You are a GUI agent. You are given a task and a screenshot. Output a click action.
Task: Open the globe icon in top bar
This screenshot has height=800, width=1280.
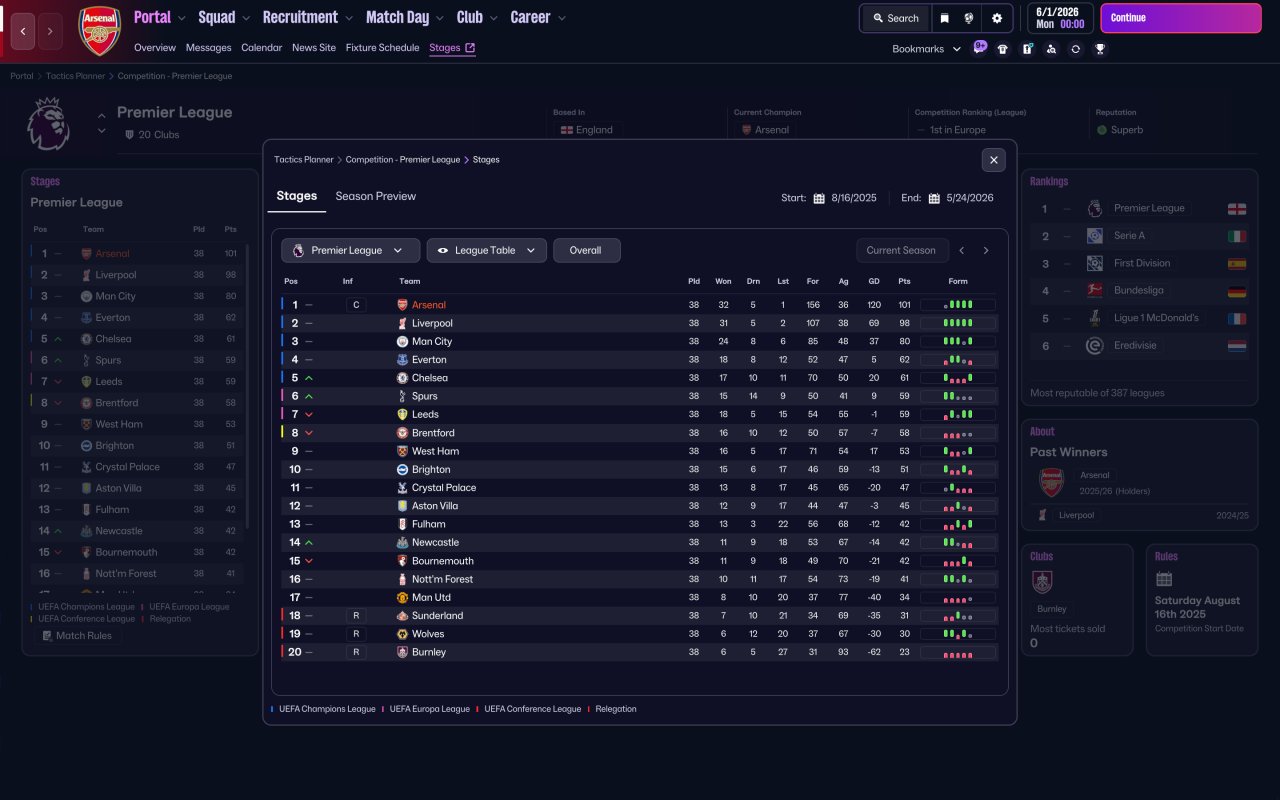click(969, 18)
